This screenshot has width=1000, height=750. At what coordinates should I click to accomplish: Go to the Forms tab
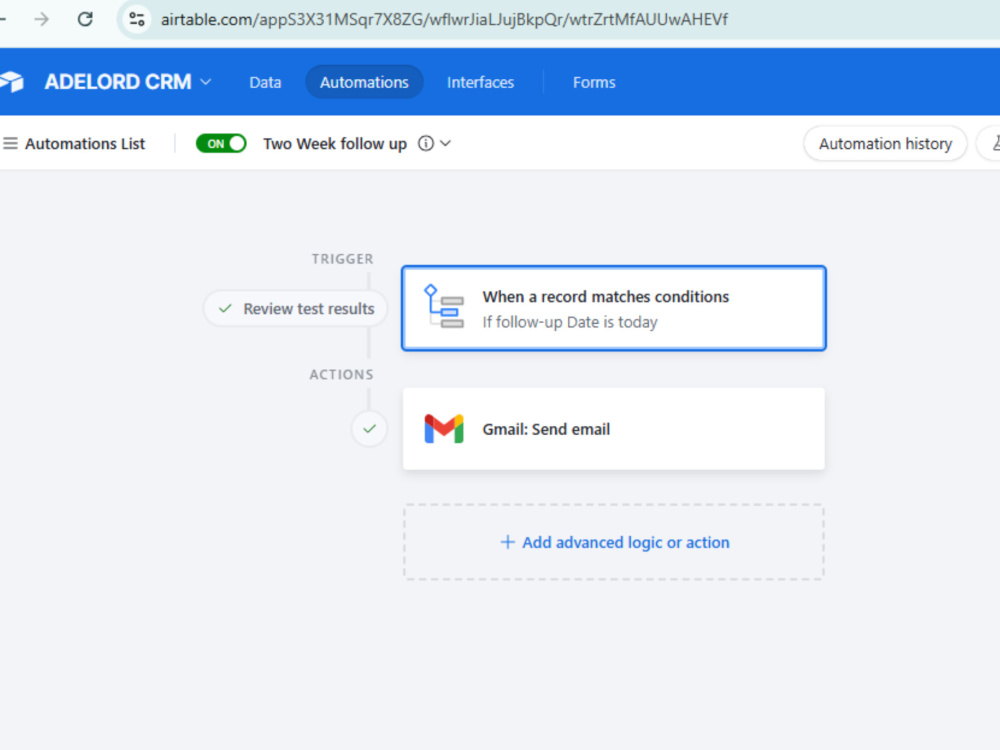pyautogui.click(x=594, y=82)
